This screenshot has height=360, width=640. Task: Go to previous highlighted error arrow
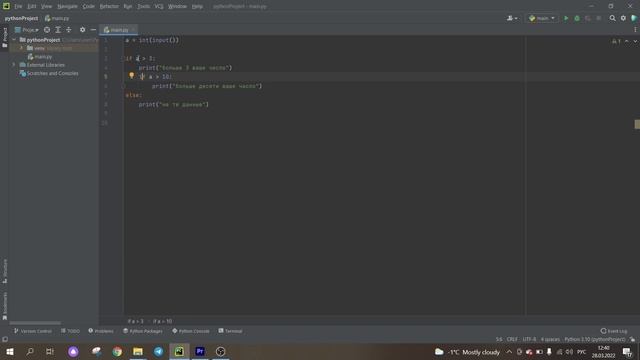click(x=627, y=41)
